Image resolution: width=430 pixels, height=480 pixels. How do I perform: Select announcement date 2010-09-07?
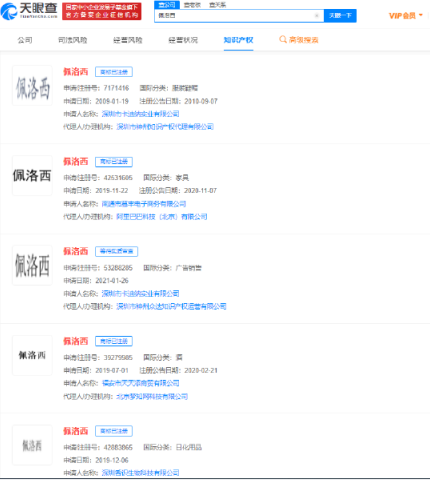coord(201,101)
